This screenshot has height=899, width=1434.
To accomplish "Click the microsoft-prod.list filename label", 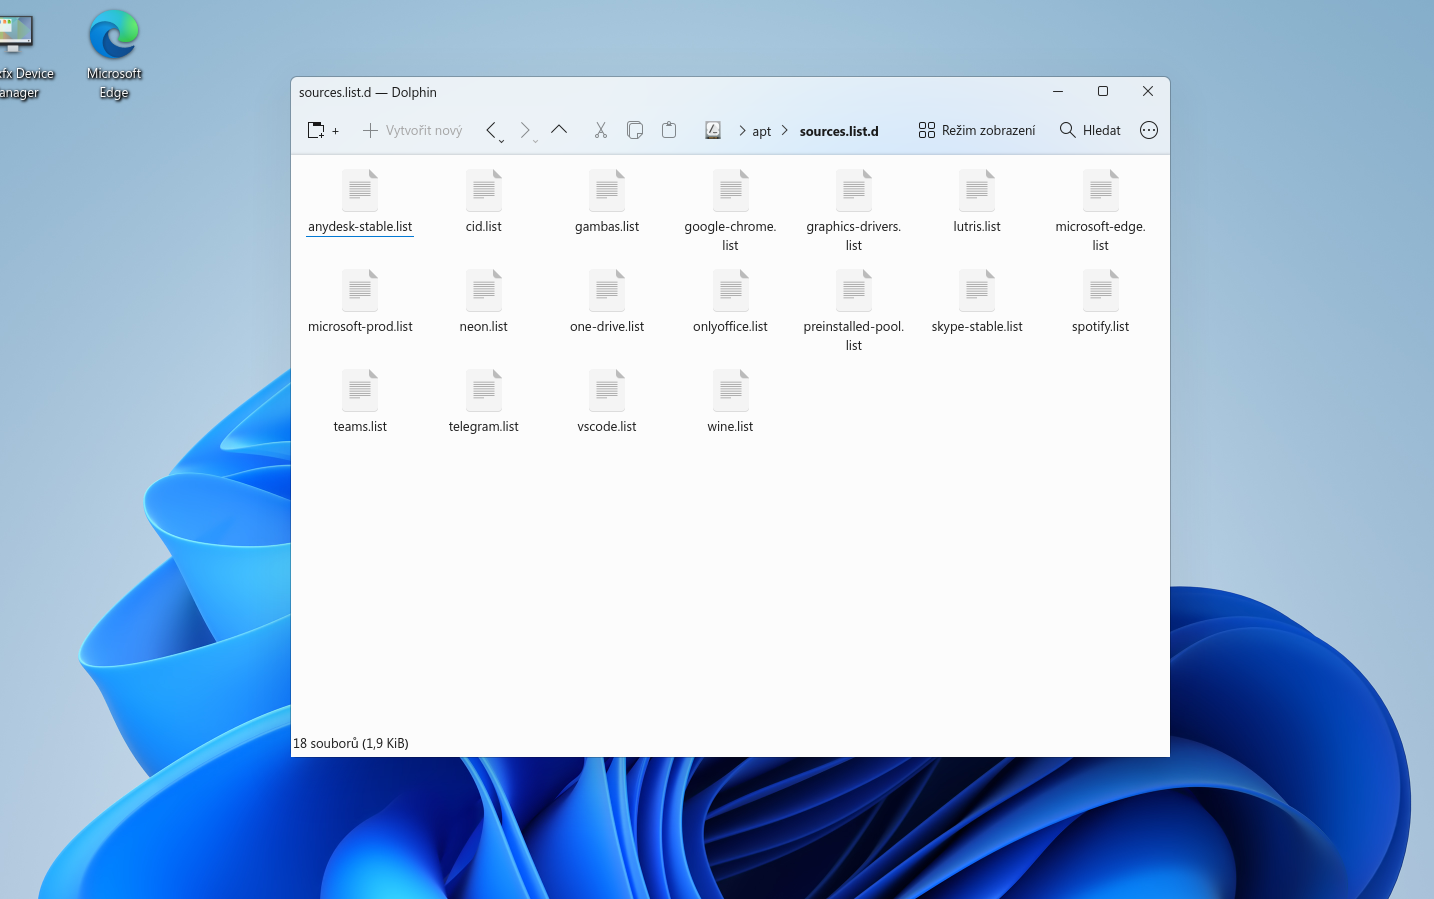I will coord(360,327).
